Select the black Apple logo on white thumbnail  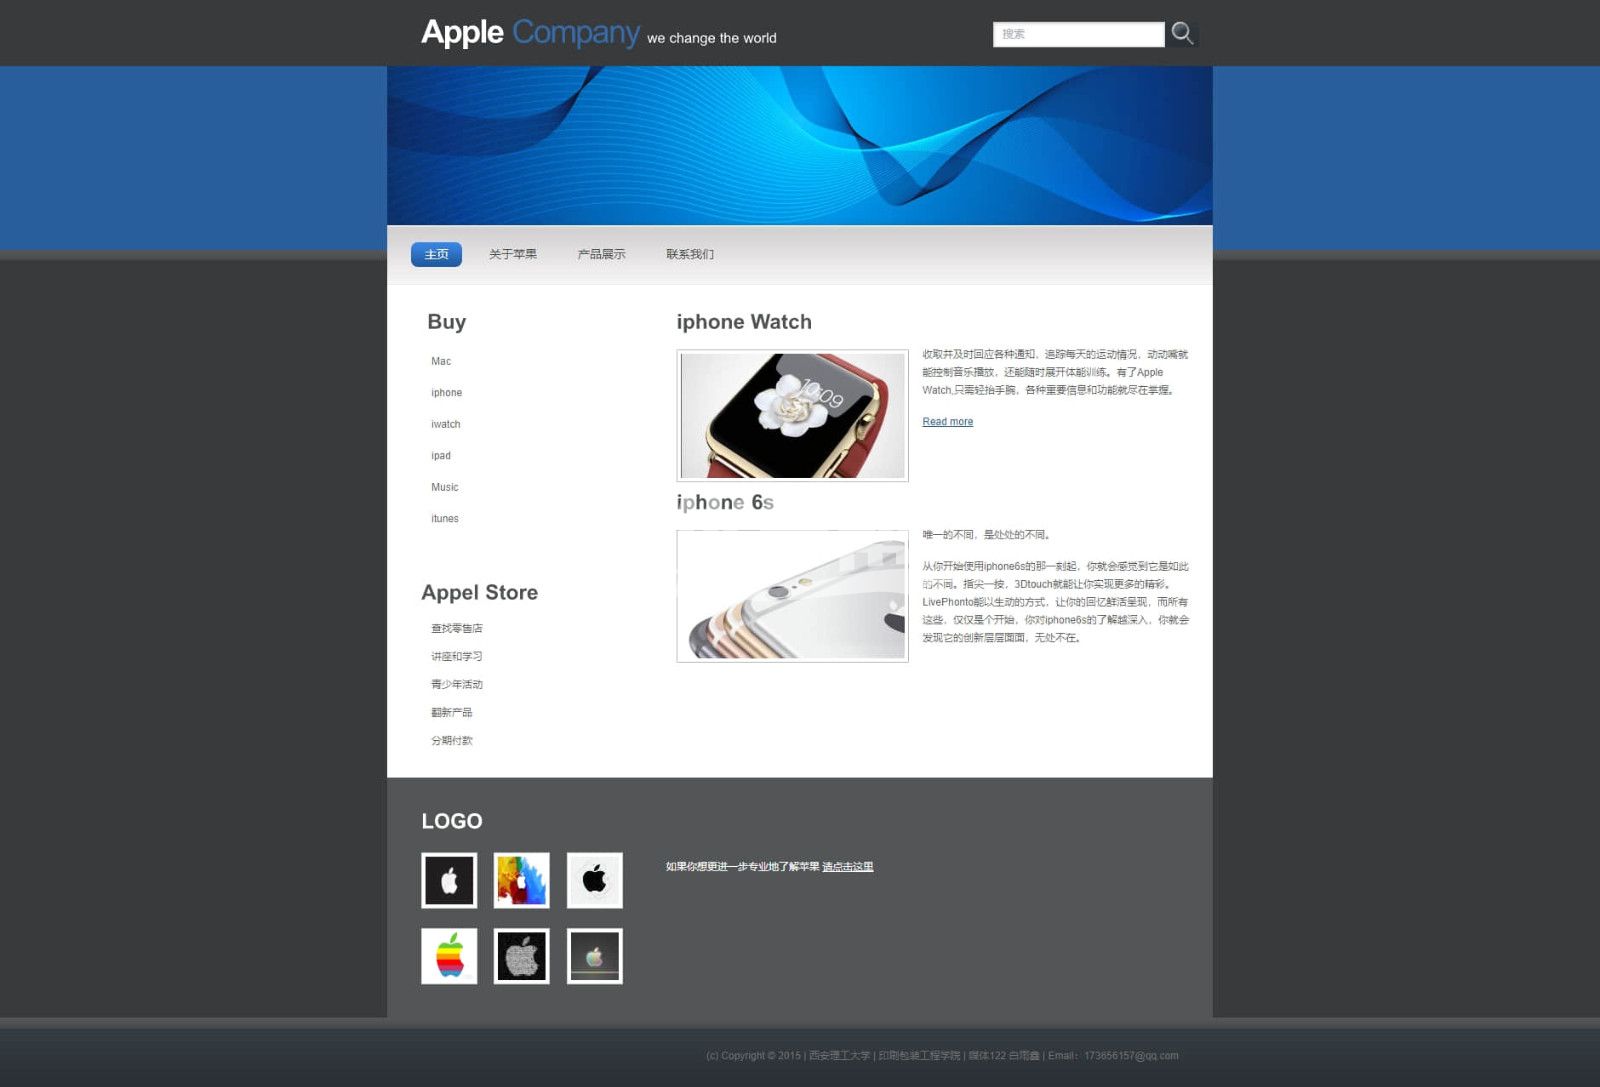point(595,880)
